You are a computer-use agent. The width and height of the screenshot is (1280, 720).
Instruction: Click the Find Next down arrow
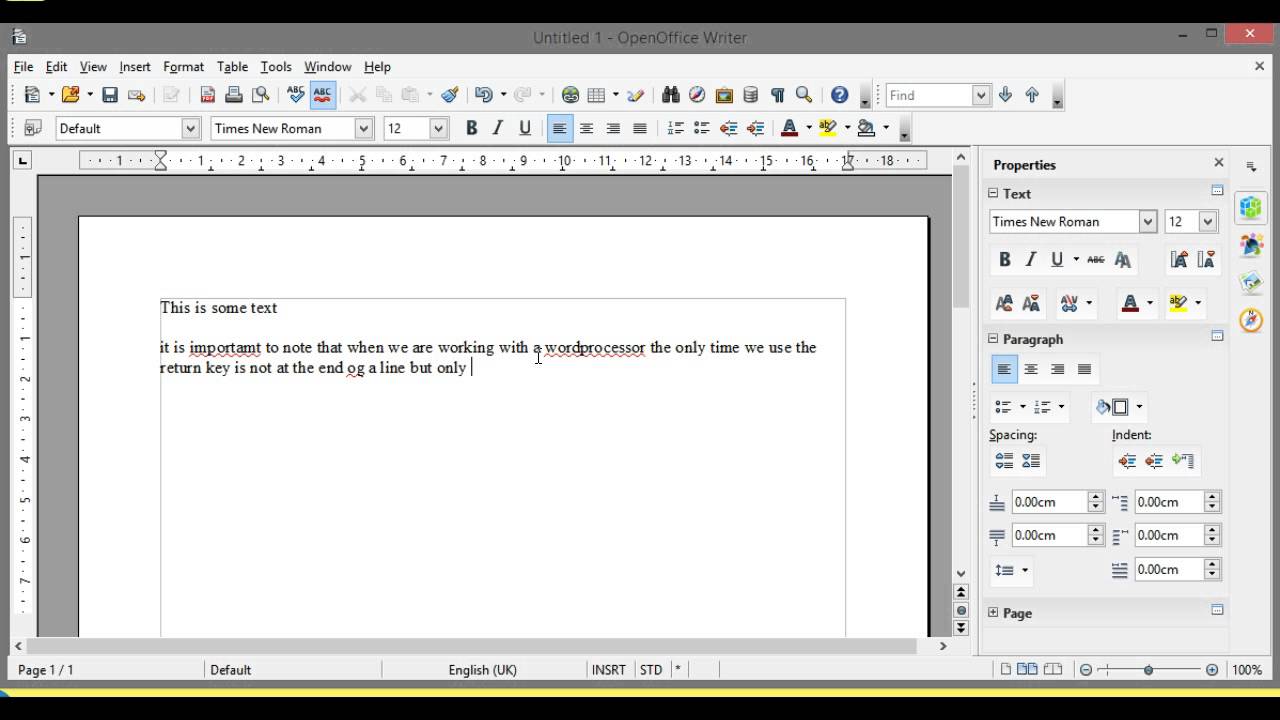[x=1006, y=95]
